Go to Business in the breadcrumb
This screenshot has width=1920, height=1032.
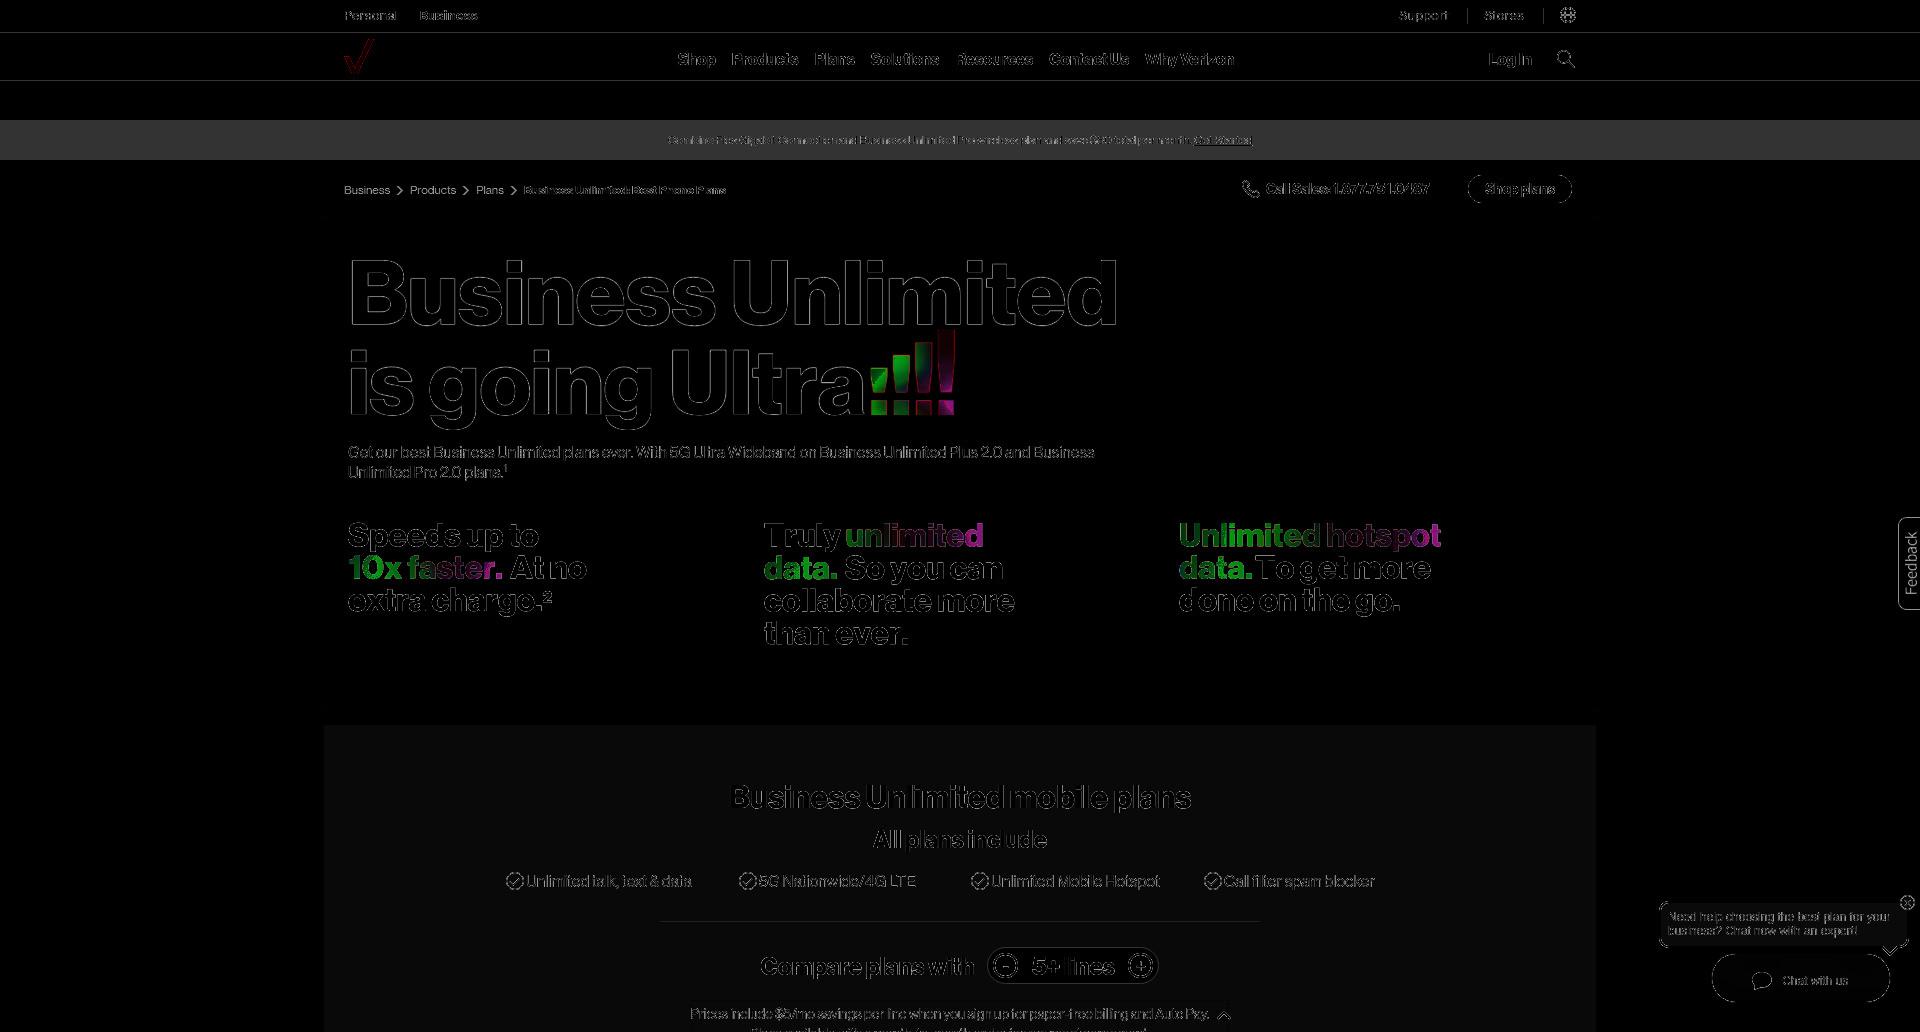[x=367, y=190]
